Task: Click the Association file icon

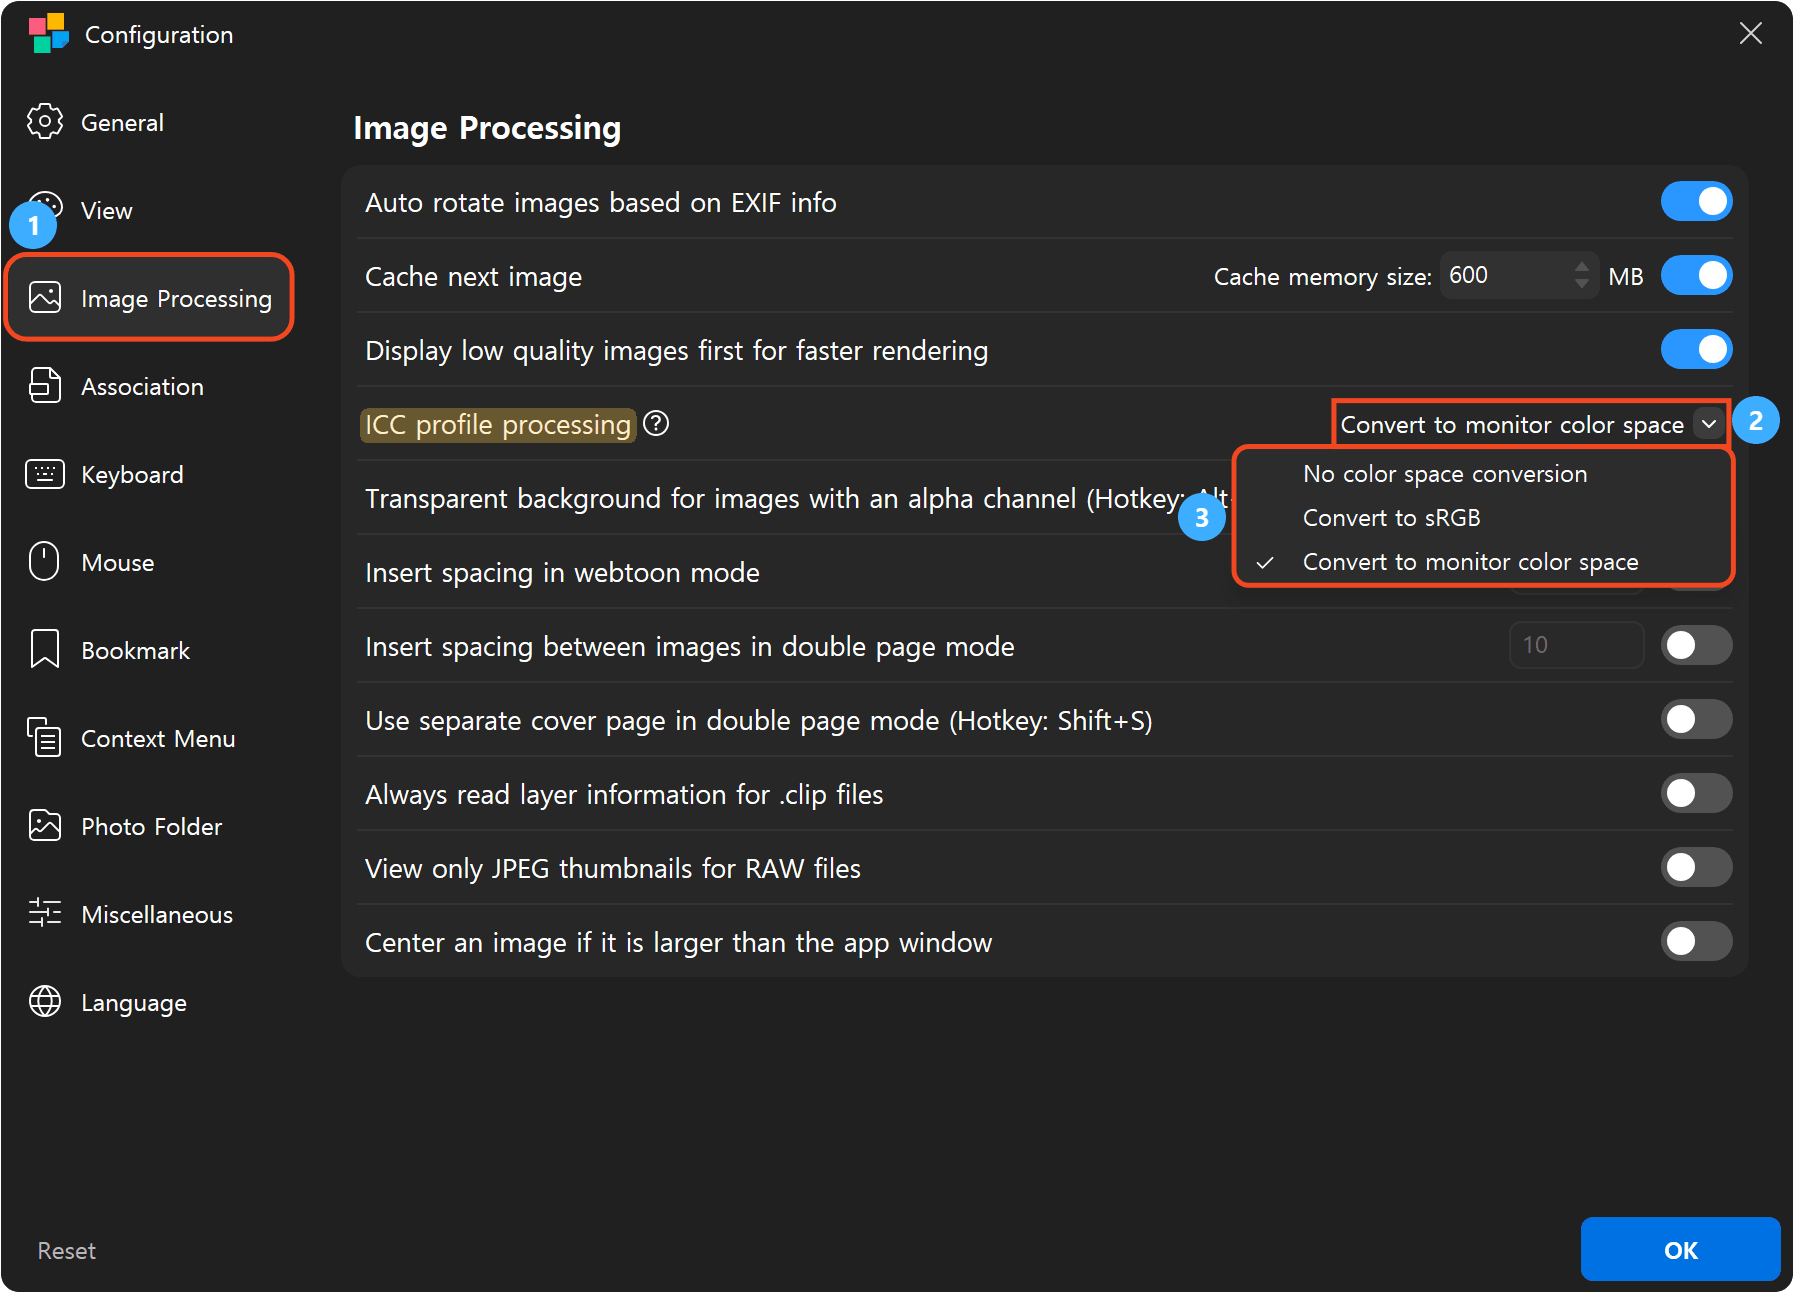Action: (x=44, y=386)
